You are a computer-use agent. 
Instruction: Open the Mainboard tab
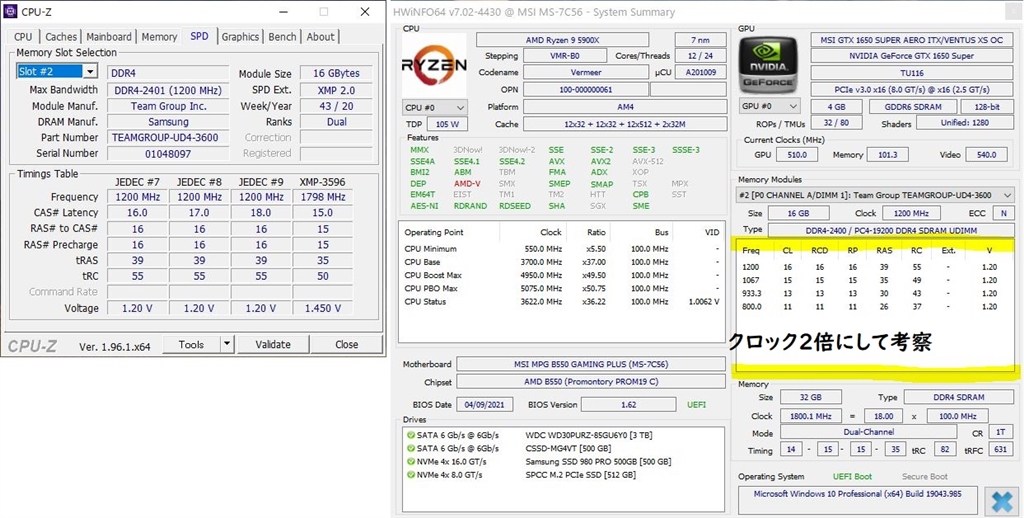point(108,37)
